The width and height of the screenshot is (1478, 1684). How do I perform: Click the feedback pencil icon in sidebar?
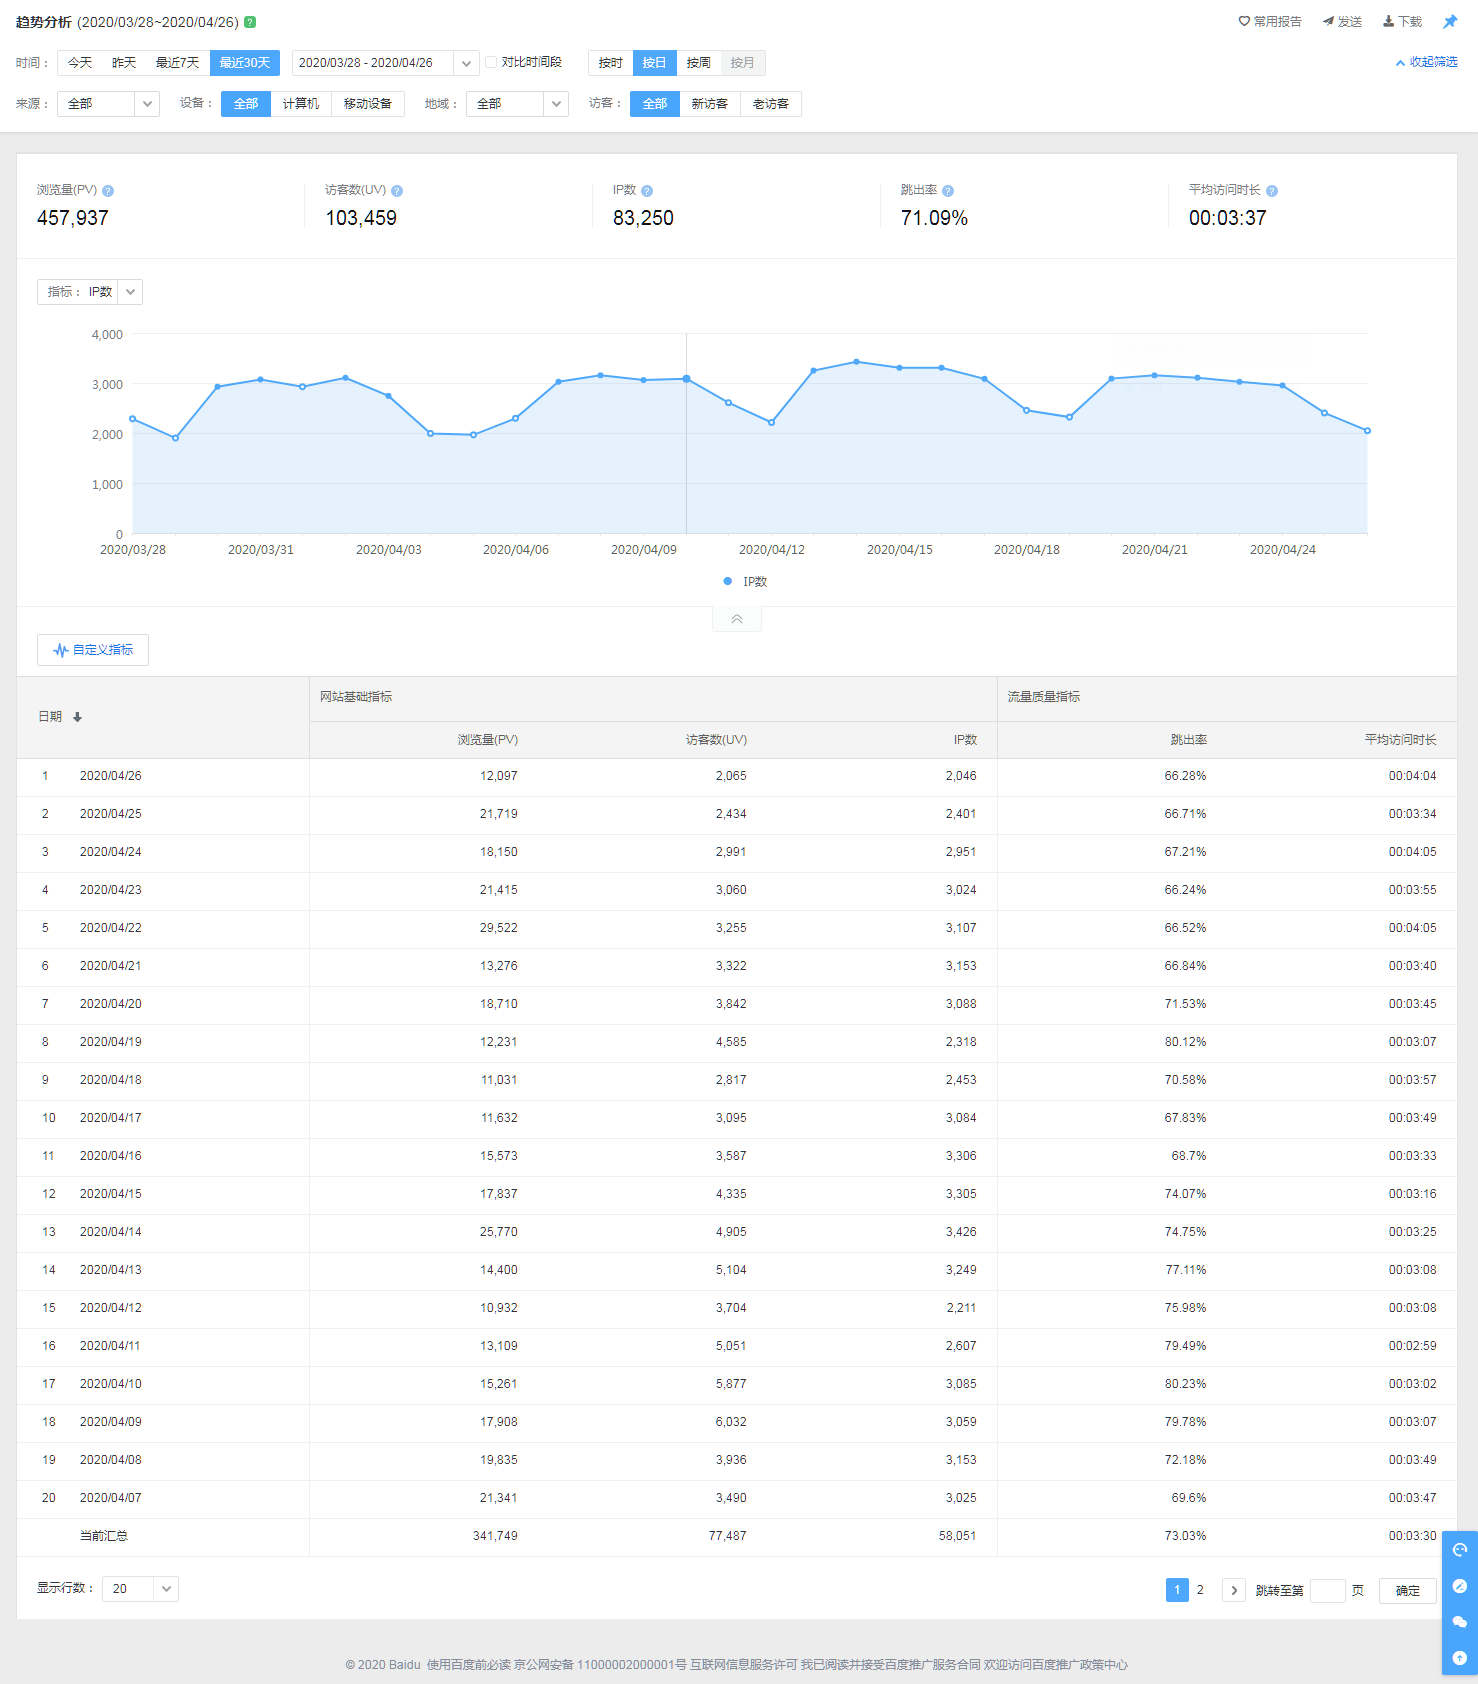tap(1460, 1586)
